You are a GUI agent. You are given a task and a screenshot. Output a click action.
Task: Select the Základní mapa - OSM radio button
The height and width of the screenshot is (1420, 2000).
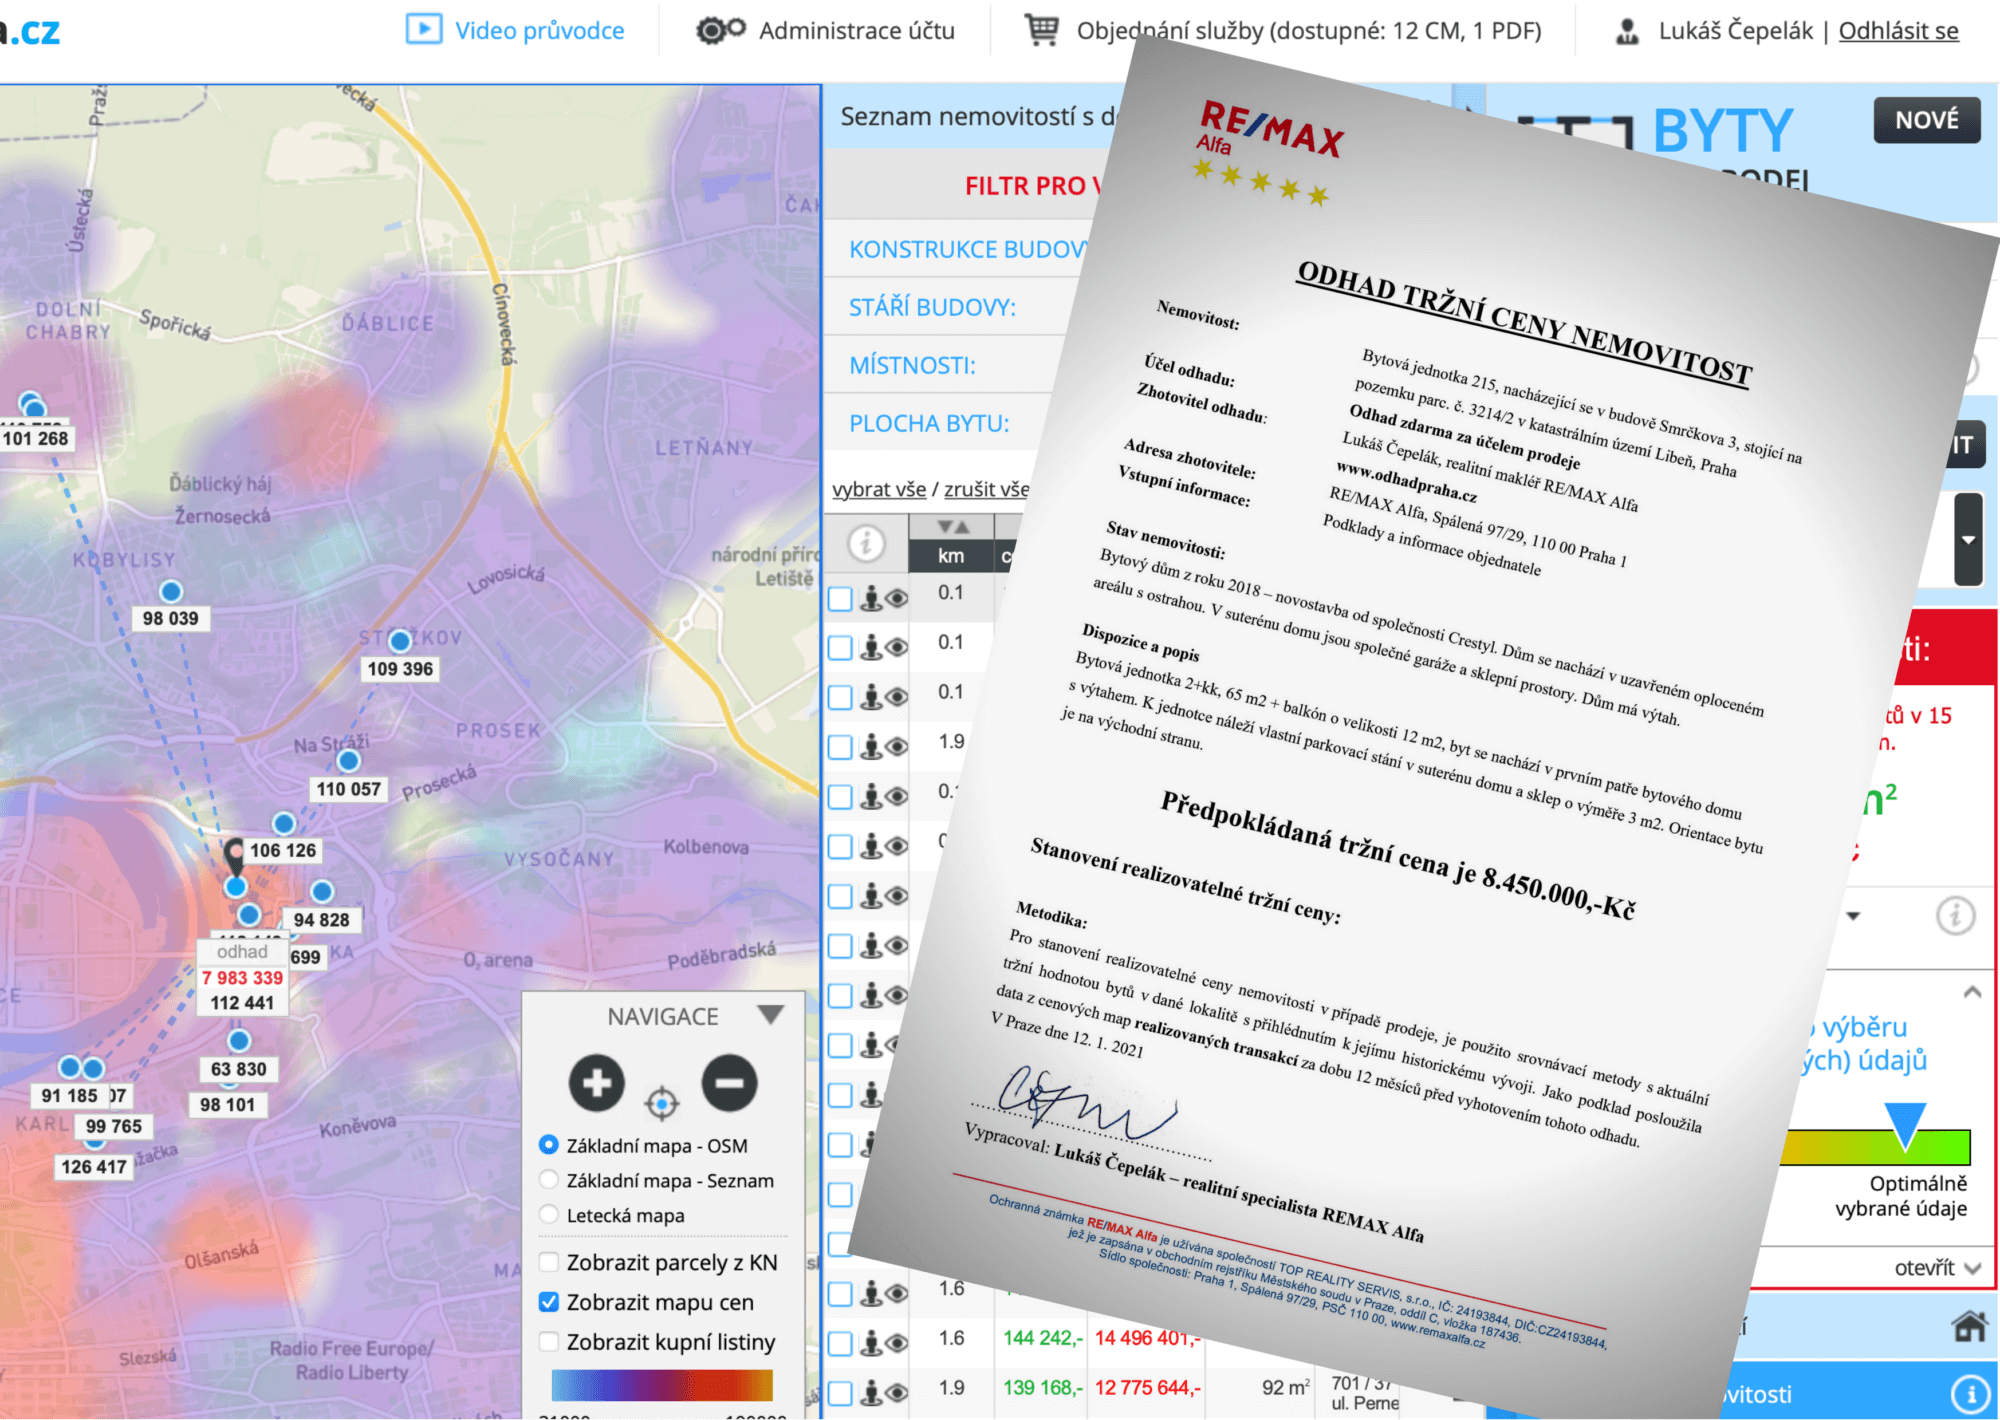(x=548, y=1144)
